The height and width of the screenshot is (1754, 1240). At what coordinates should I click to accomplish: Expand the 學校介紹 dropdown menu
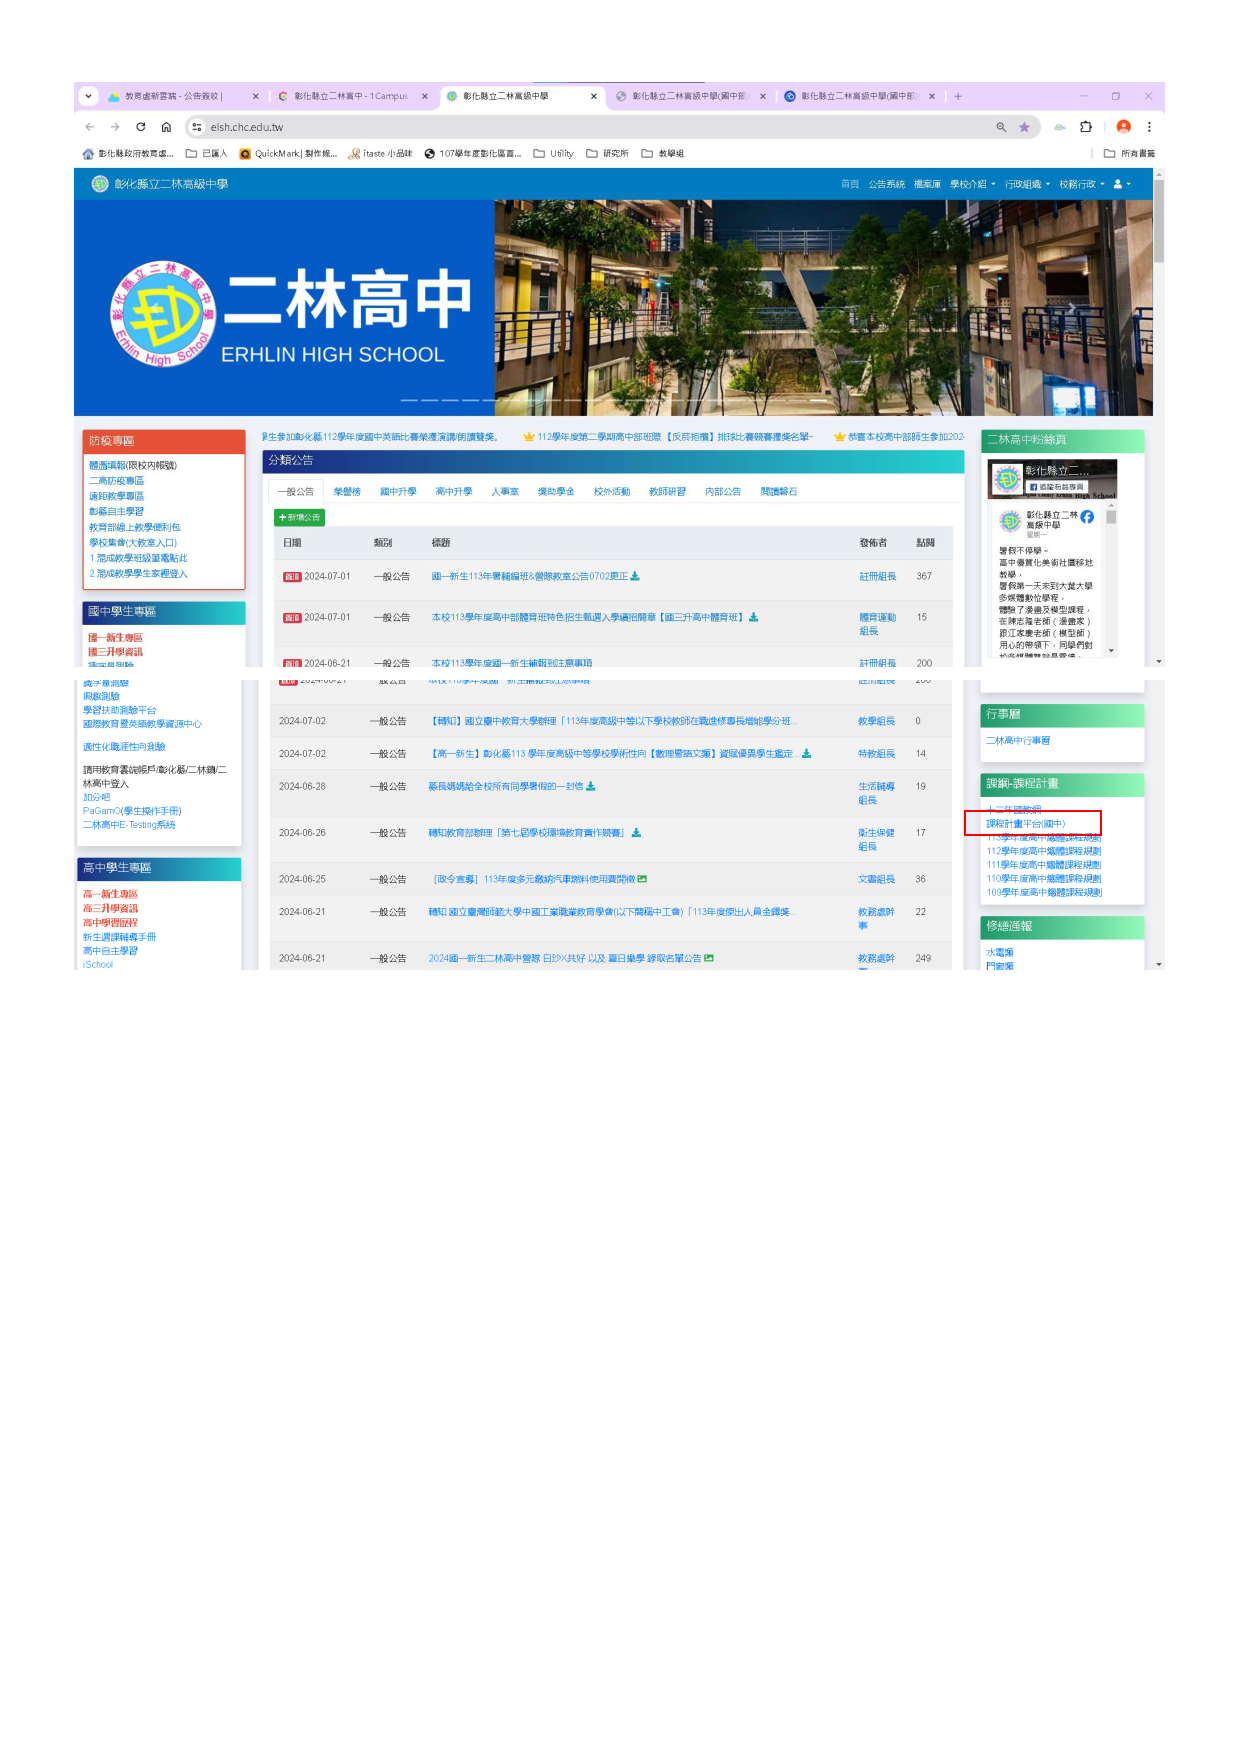(x=973, y=184)
